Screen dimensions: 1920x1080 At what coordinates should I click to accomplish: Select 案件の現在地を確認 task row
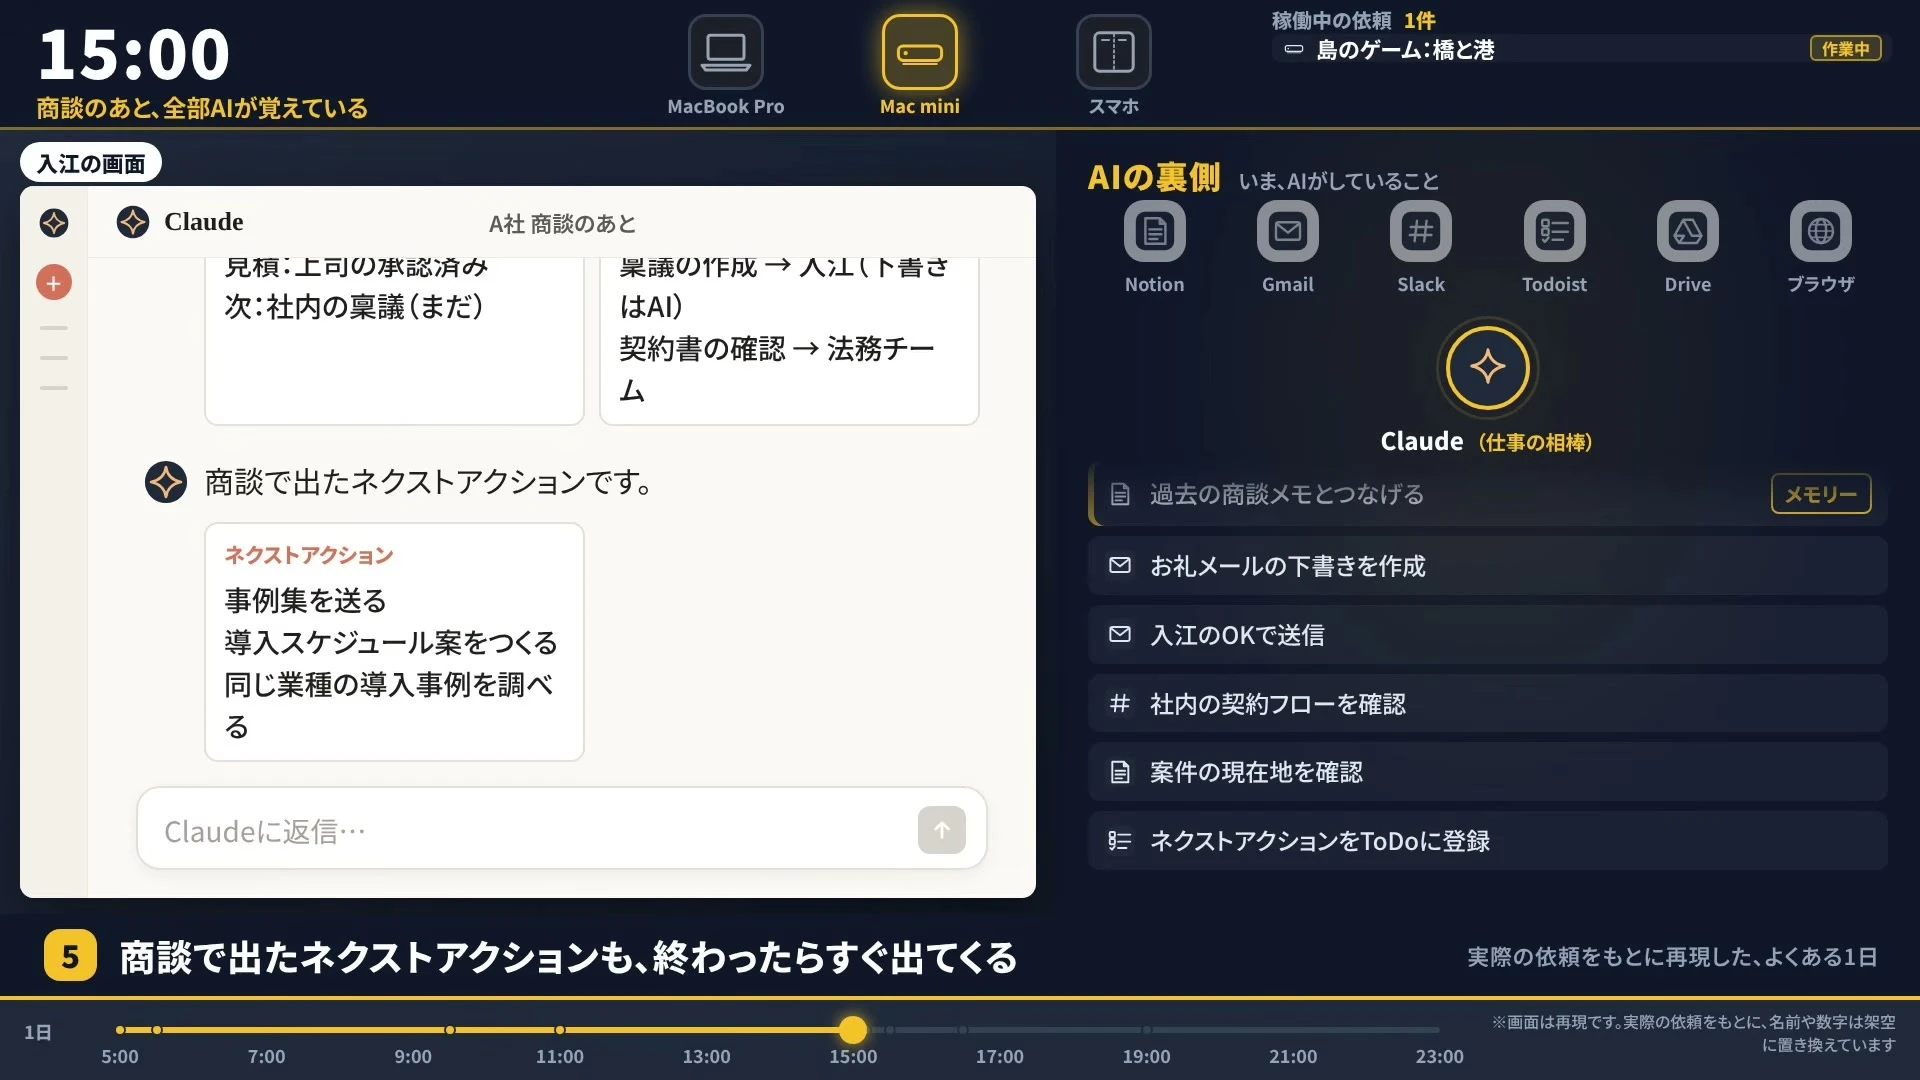click(1487, 772)
